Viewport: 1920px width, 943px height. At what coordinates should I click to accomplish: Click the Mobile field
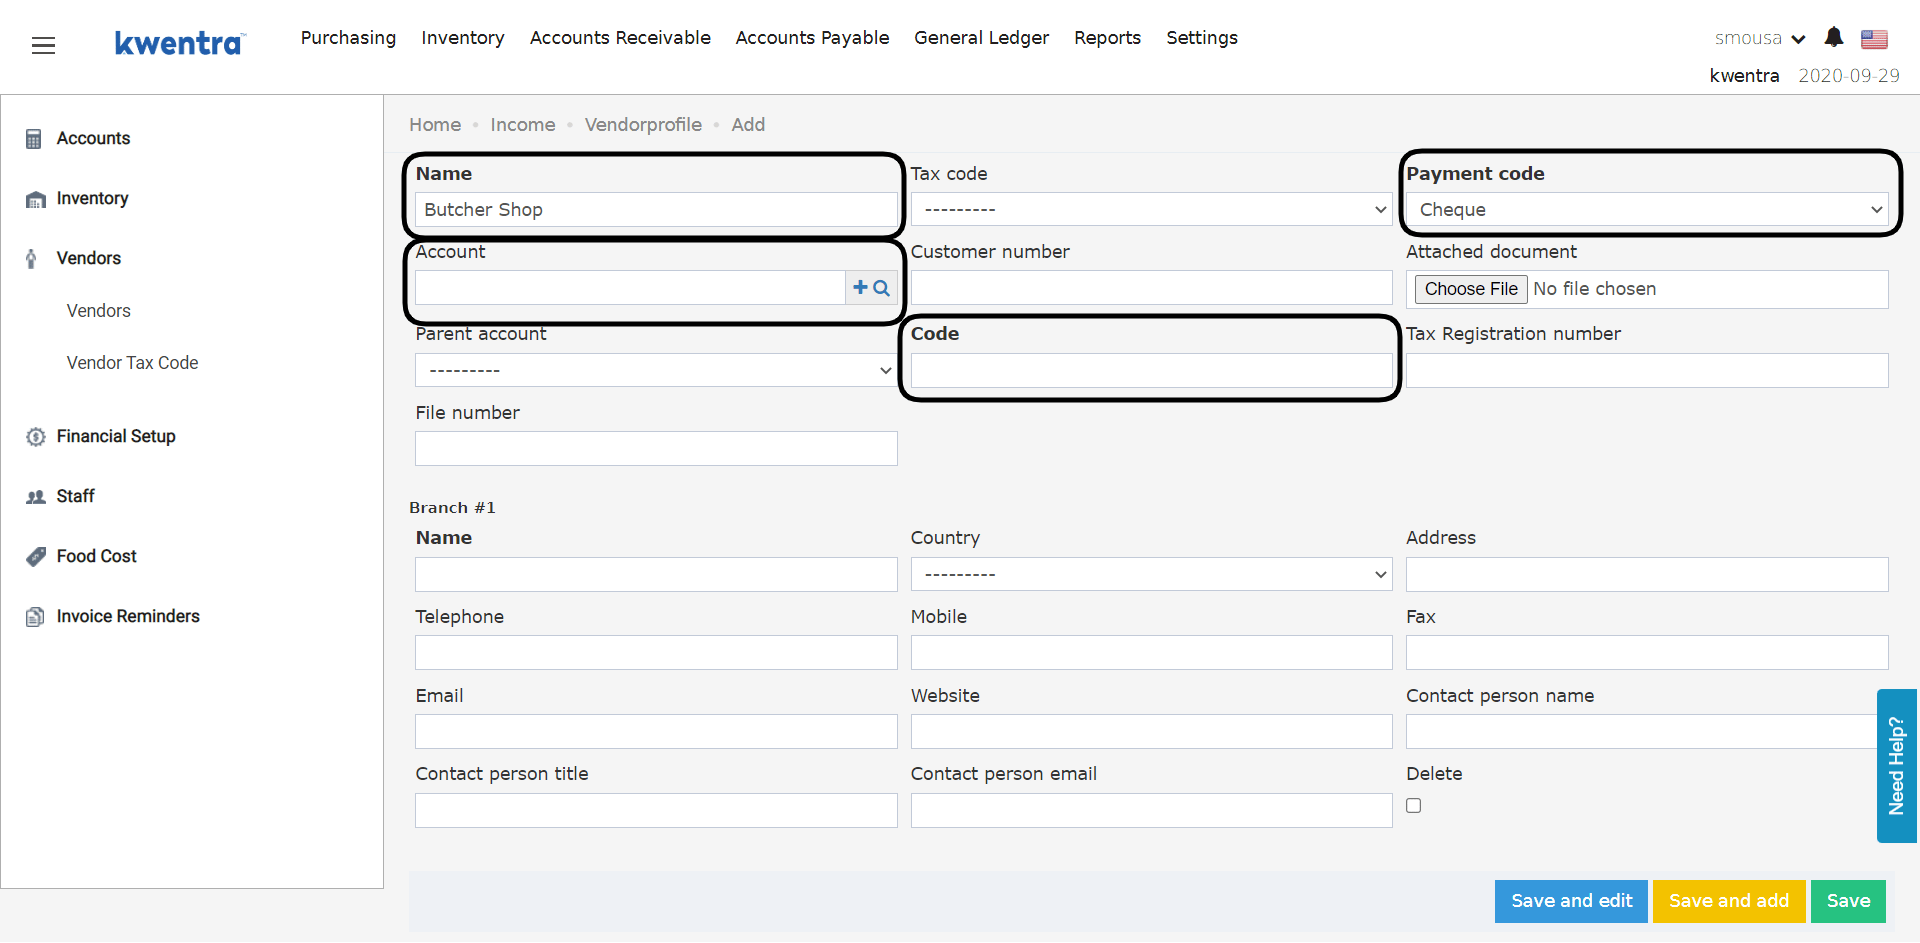pos(1151,653)
